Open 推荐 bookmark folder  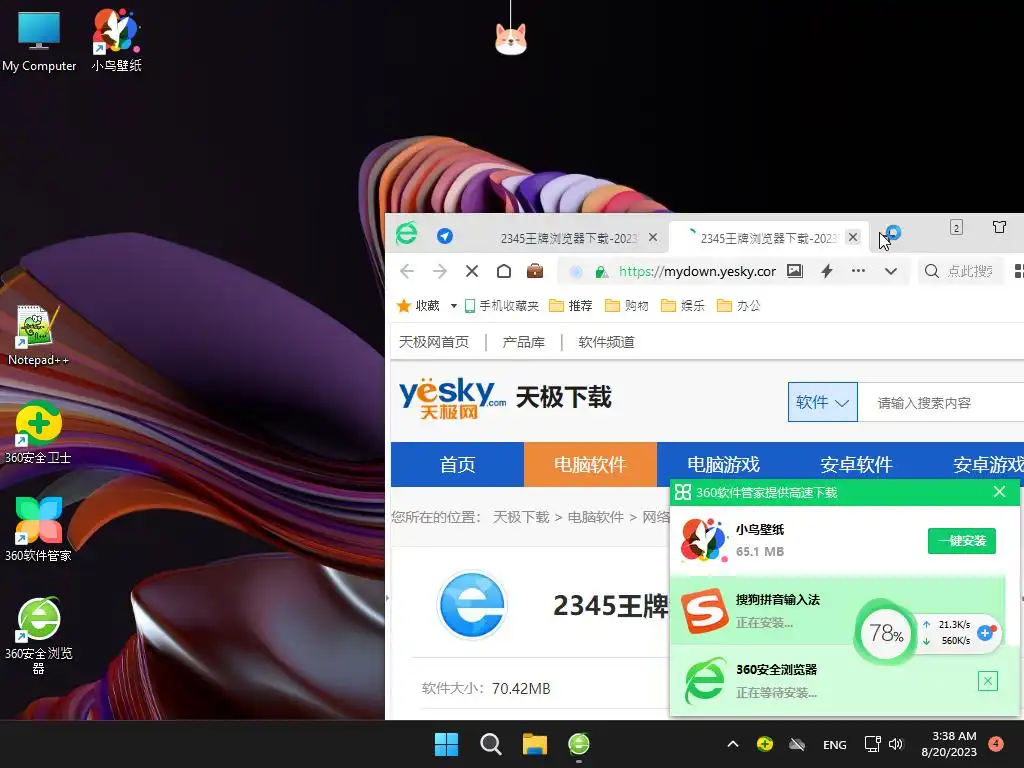coord(571,306)
